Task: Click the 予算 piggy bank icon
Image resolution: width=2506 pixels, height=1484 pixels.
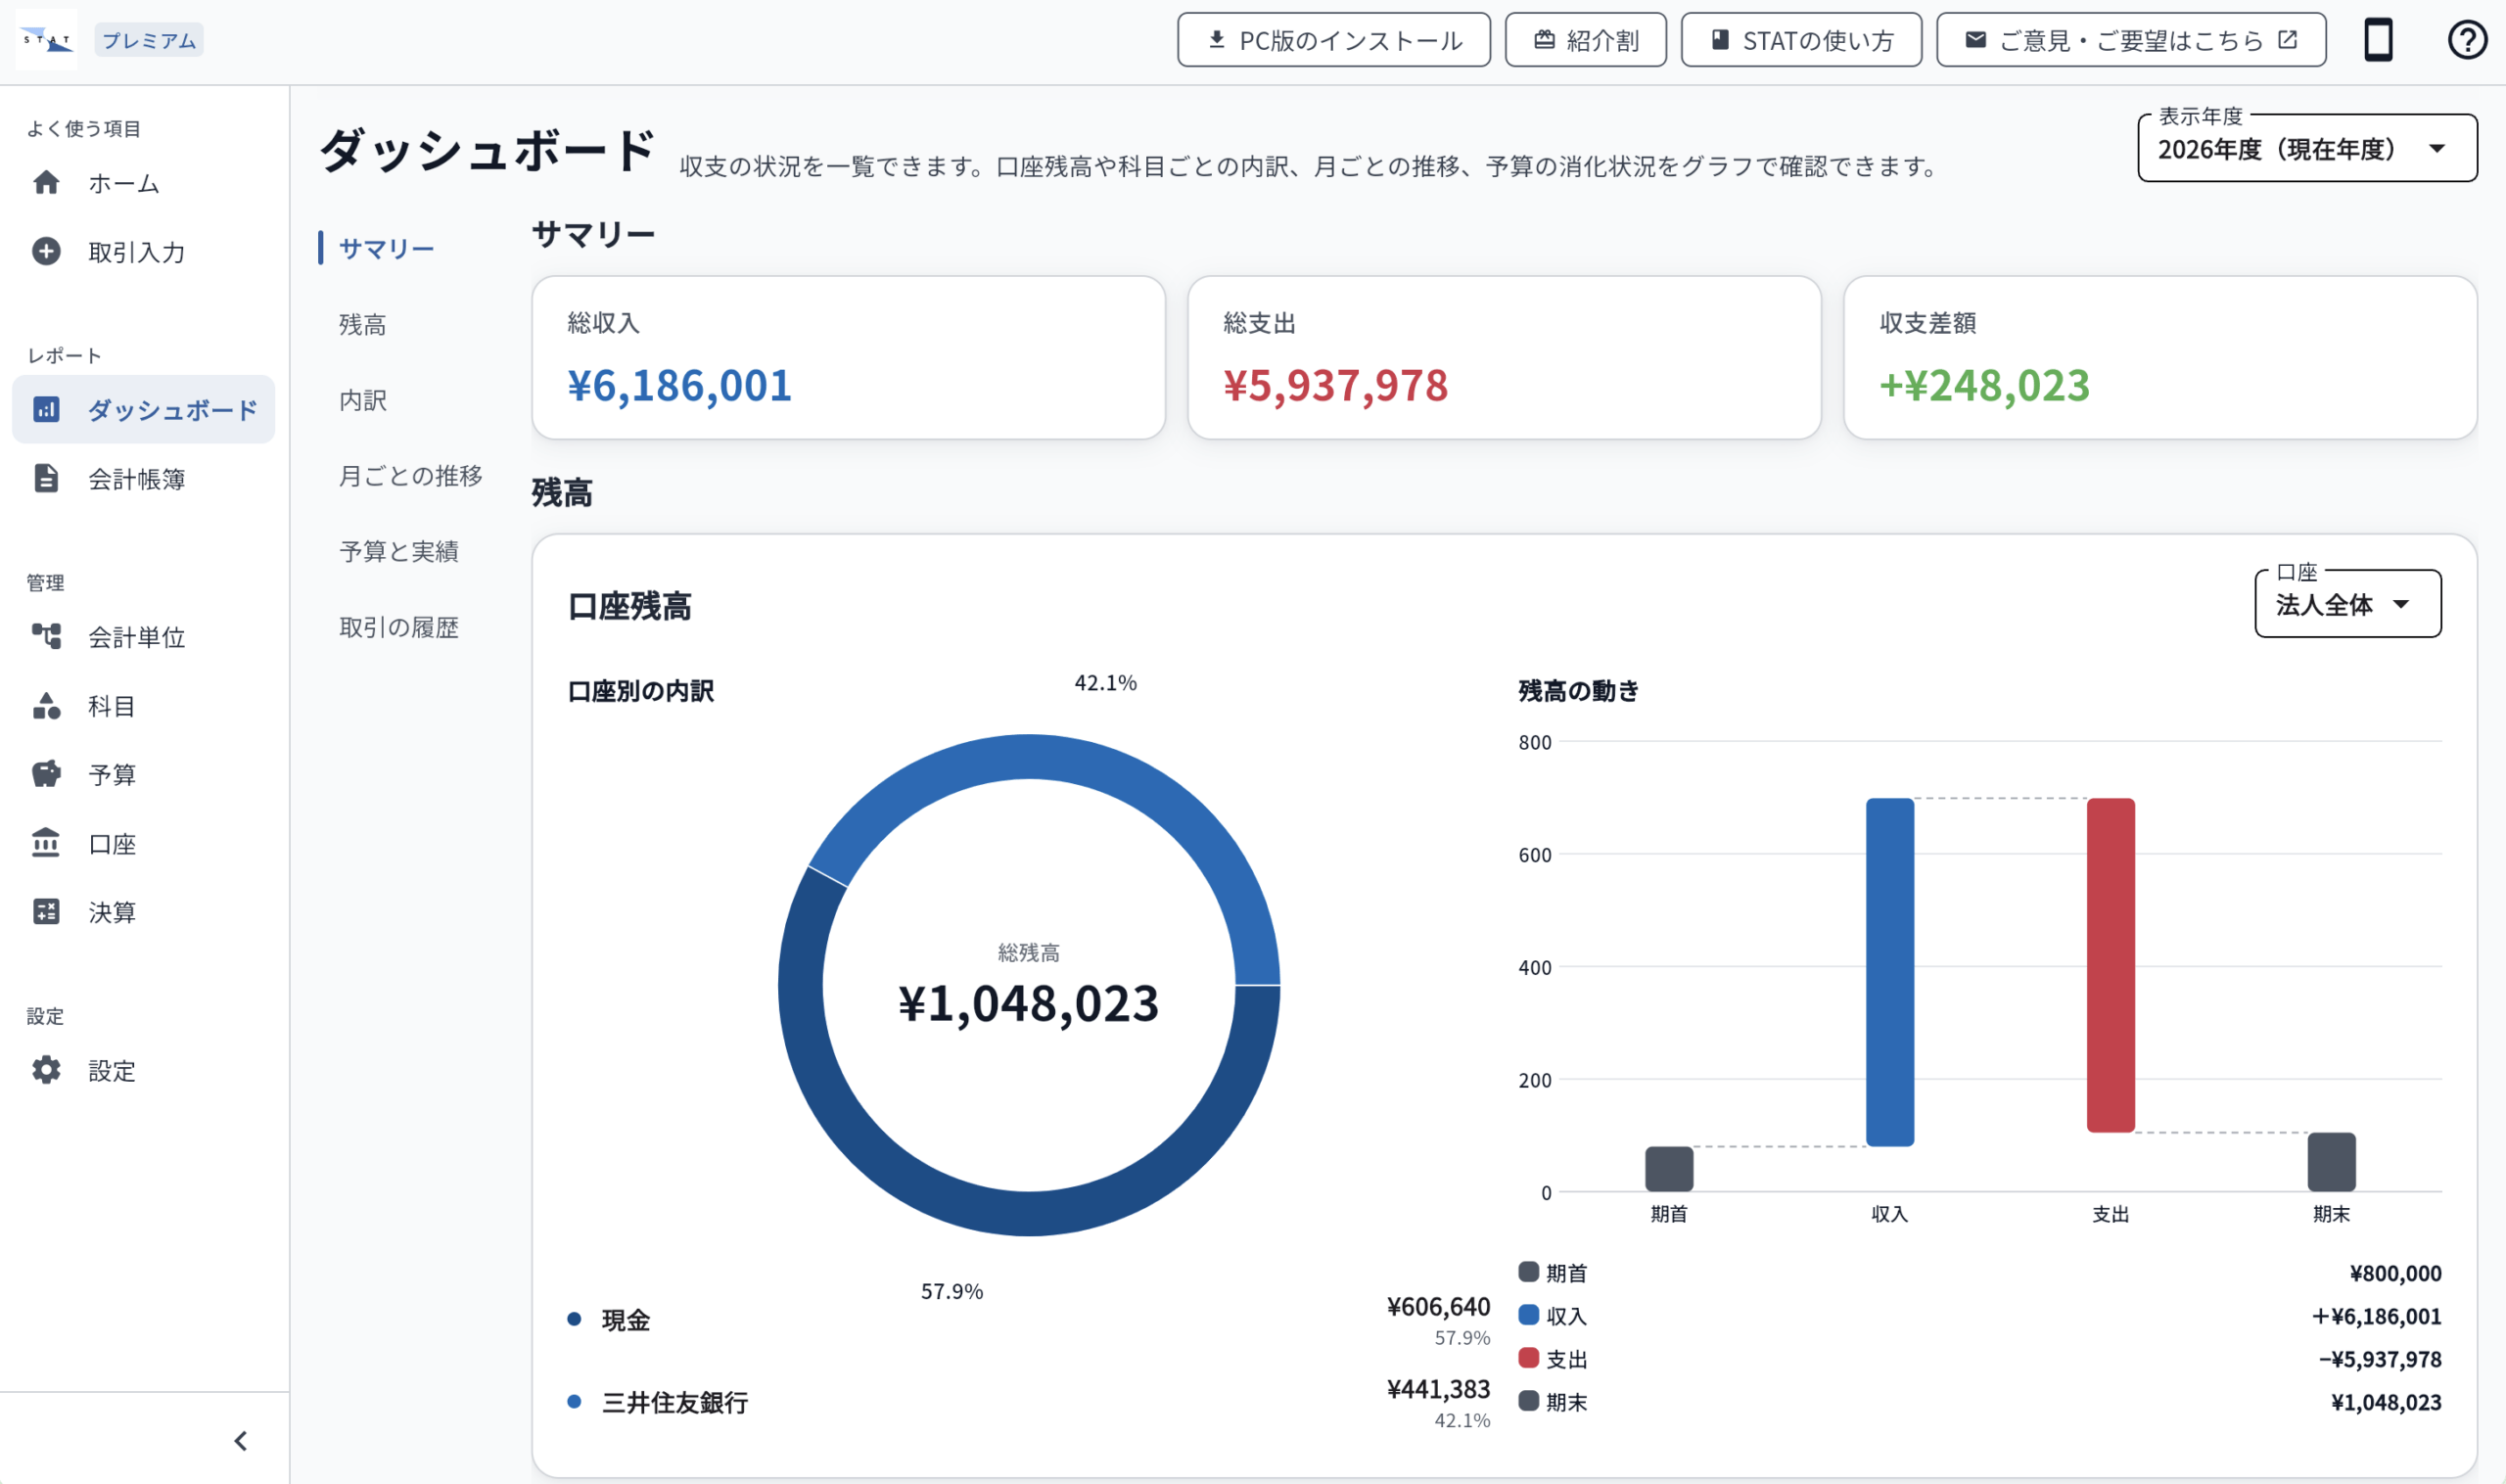Action: click(46, 773)
